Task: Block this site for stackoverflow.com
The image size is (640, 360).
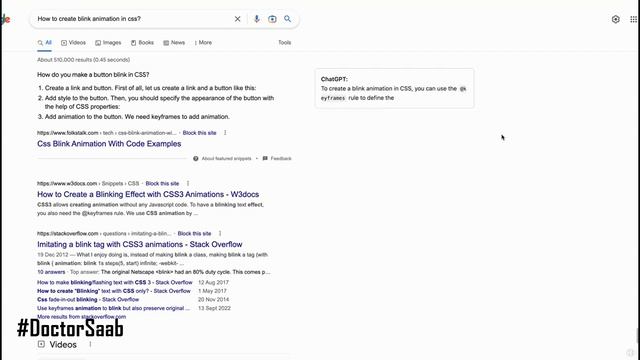Action: (194, 233)
